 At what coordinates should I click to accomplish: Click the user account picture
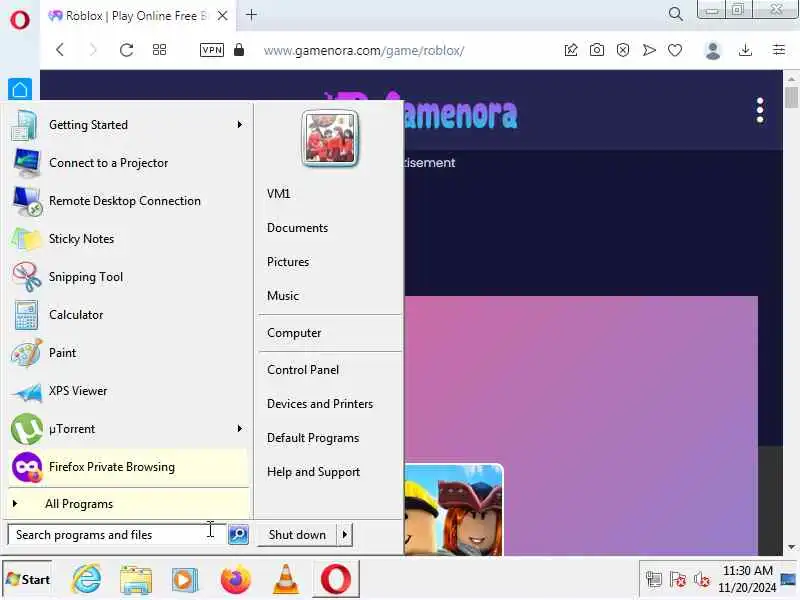pos(330,138)
